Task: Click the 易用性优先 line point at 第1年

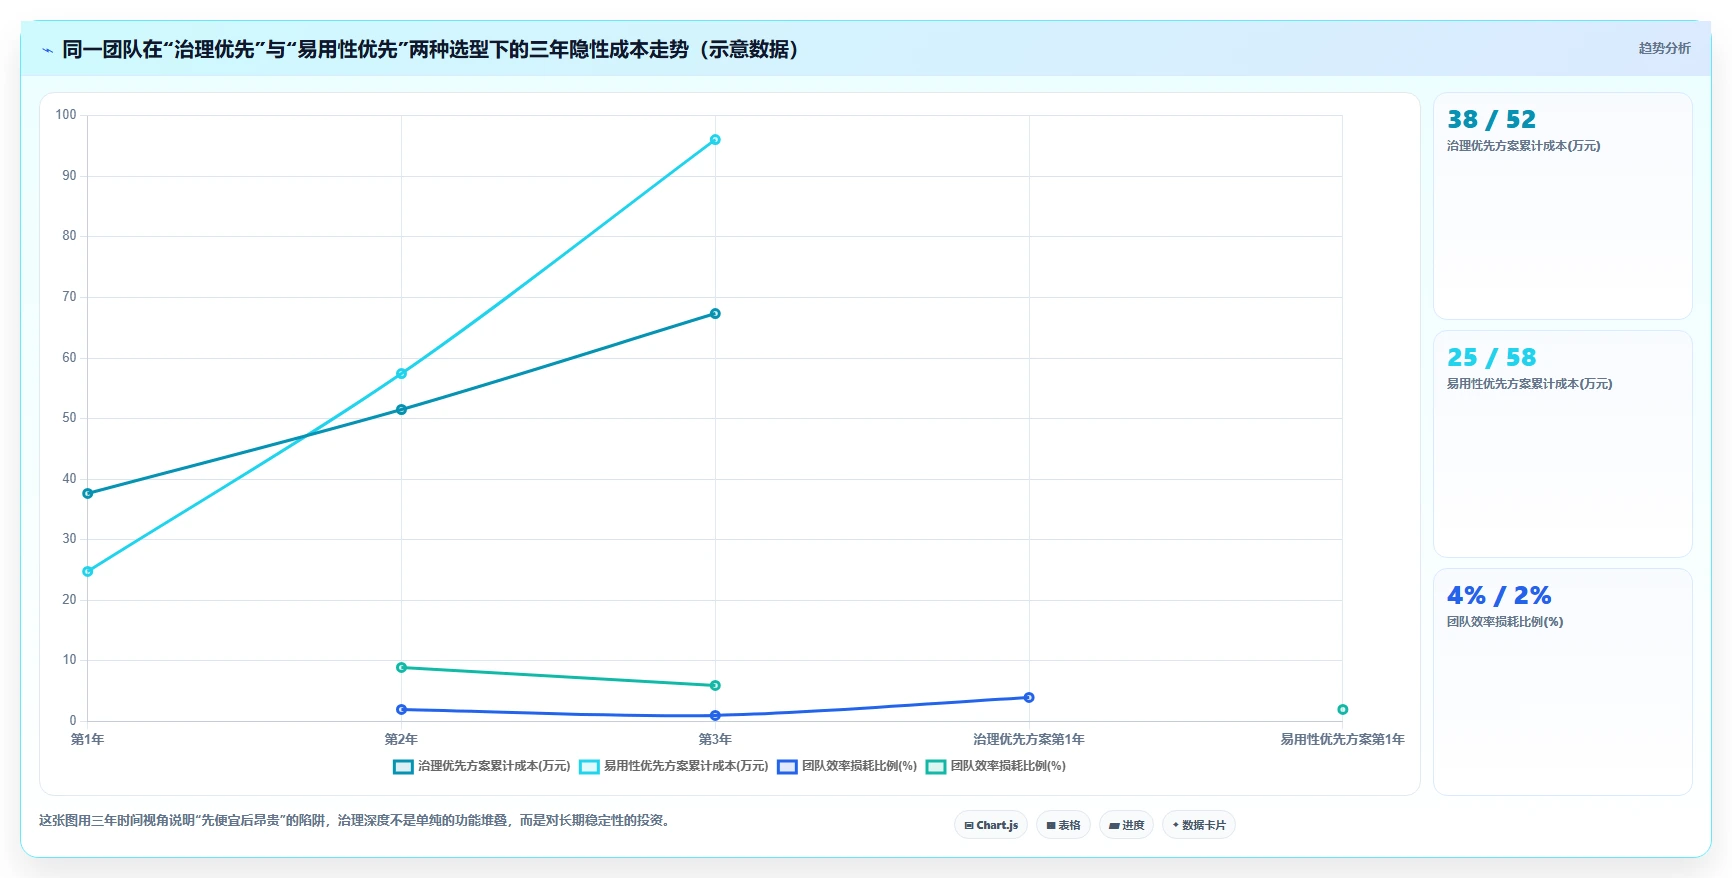Action: [88, 572]
